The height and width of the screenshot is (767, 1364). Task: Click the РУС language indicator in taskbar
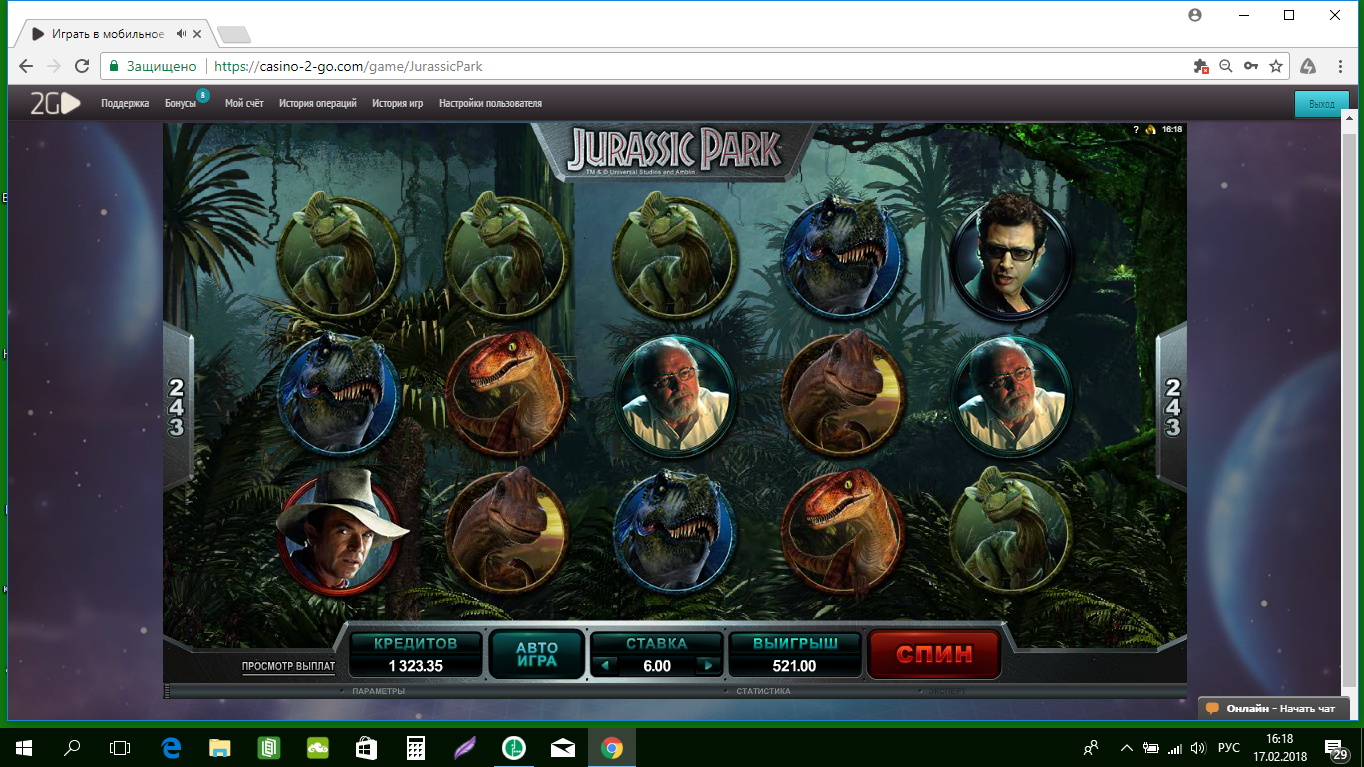1229,747
